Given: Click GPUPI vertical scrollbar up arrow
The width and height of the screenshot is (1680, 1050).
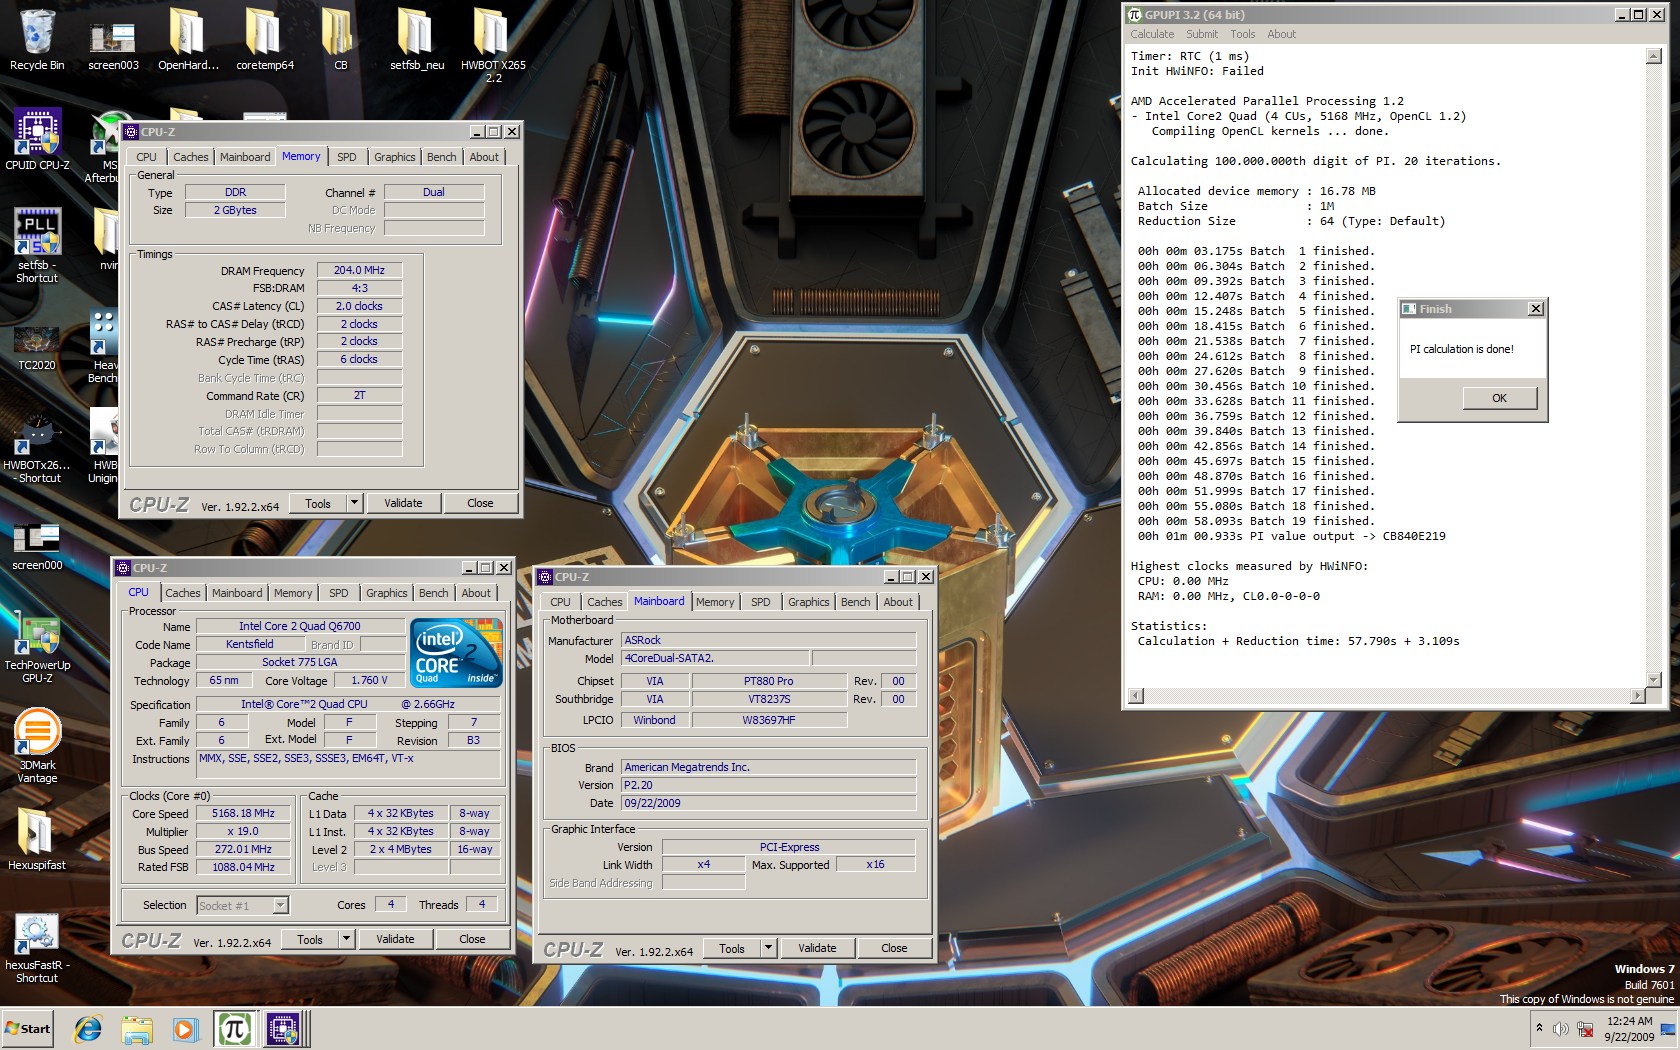Looking at the screenshot, I should tap(1653, 56).
